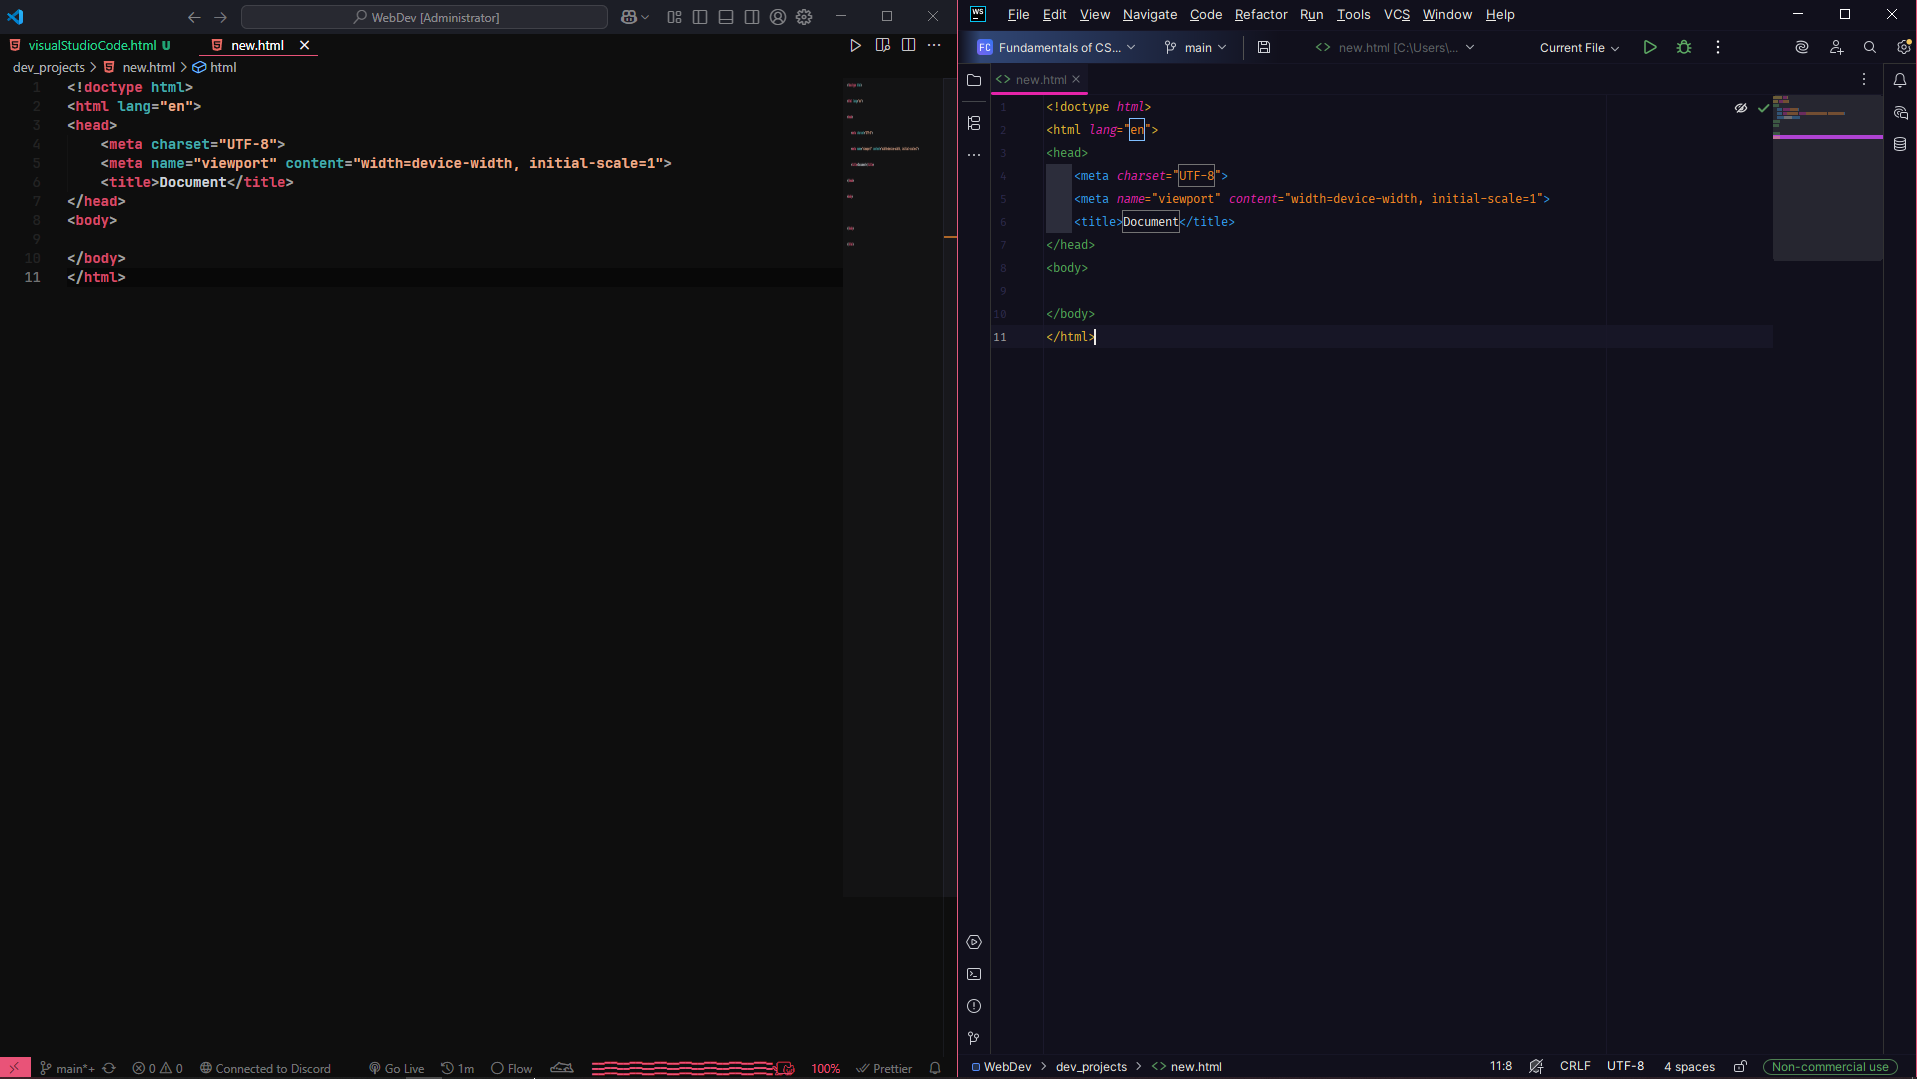Open Search Everywhere magnifier in WebStorm
This screenshot has height=1079, width=1917.
point(1870,47)
